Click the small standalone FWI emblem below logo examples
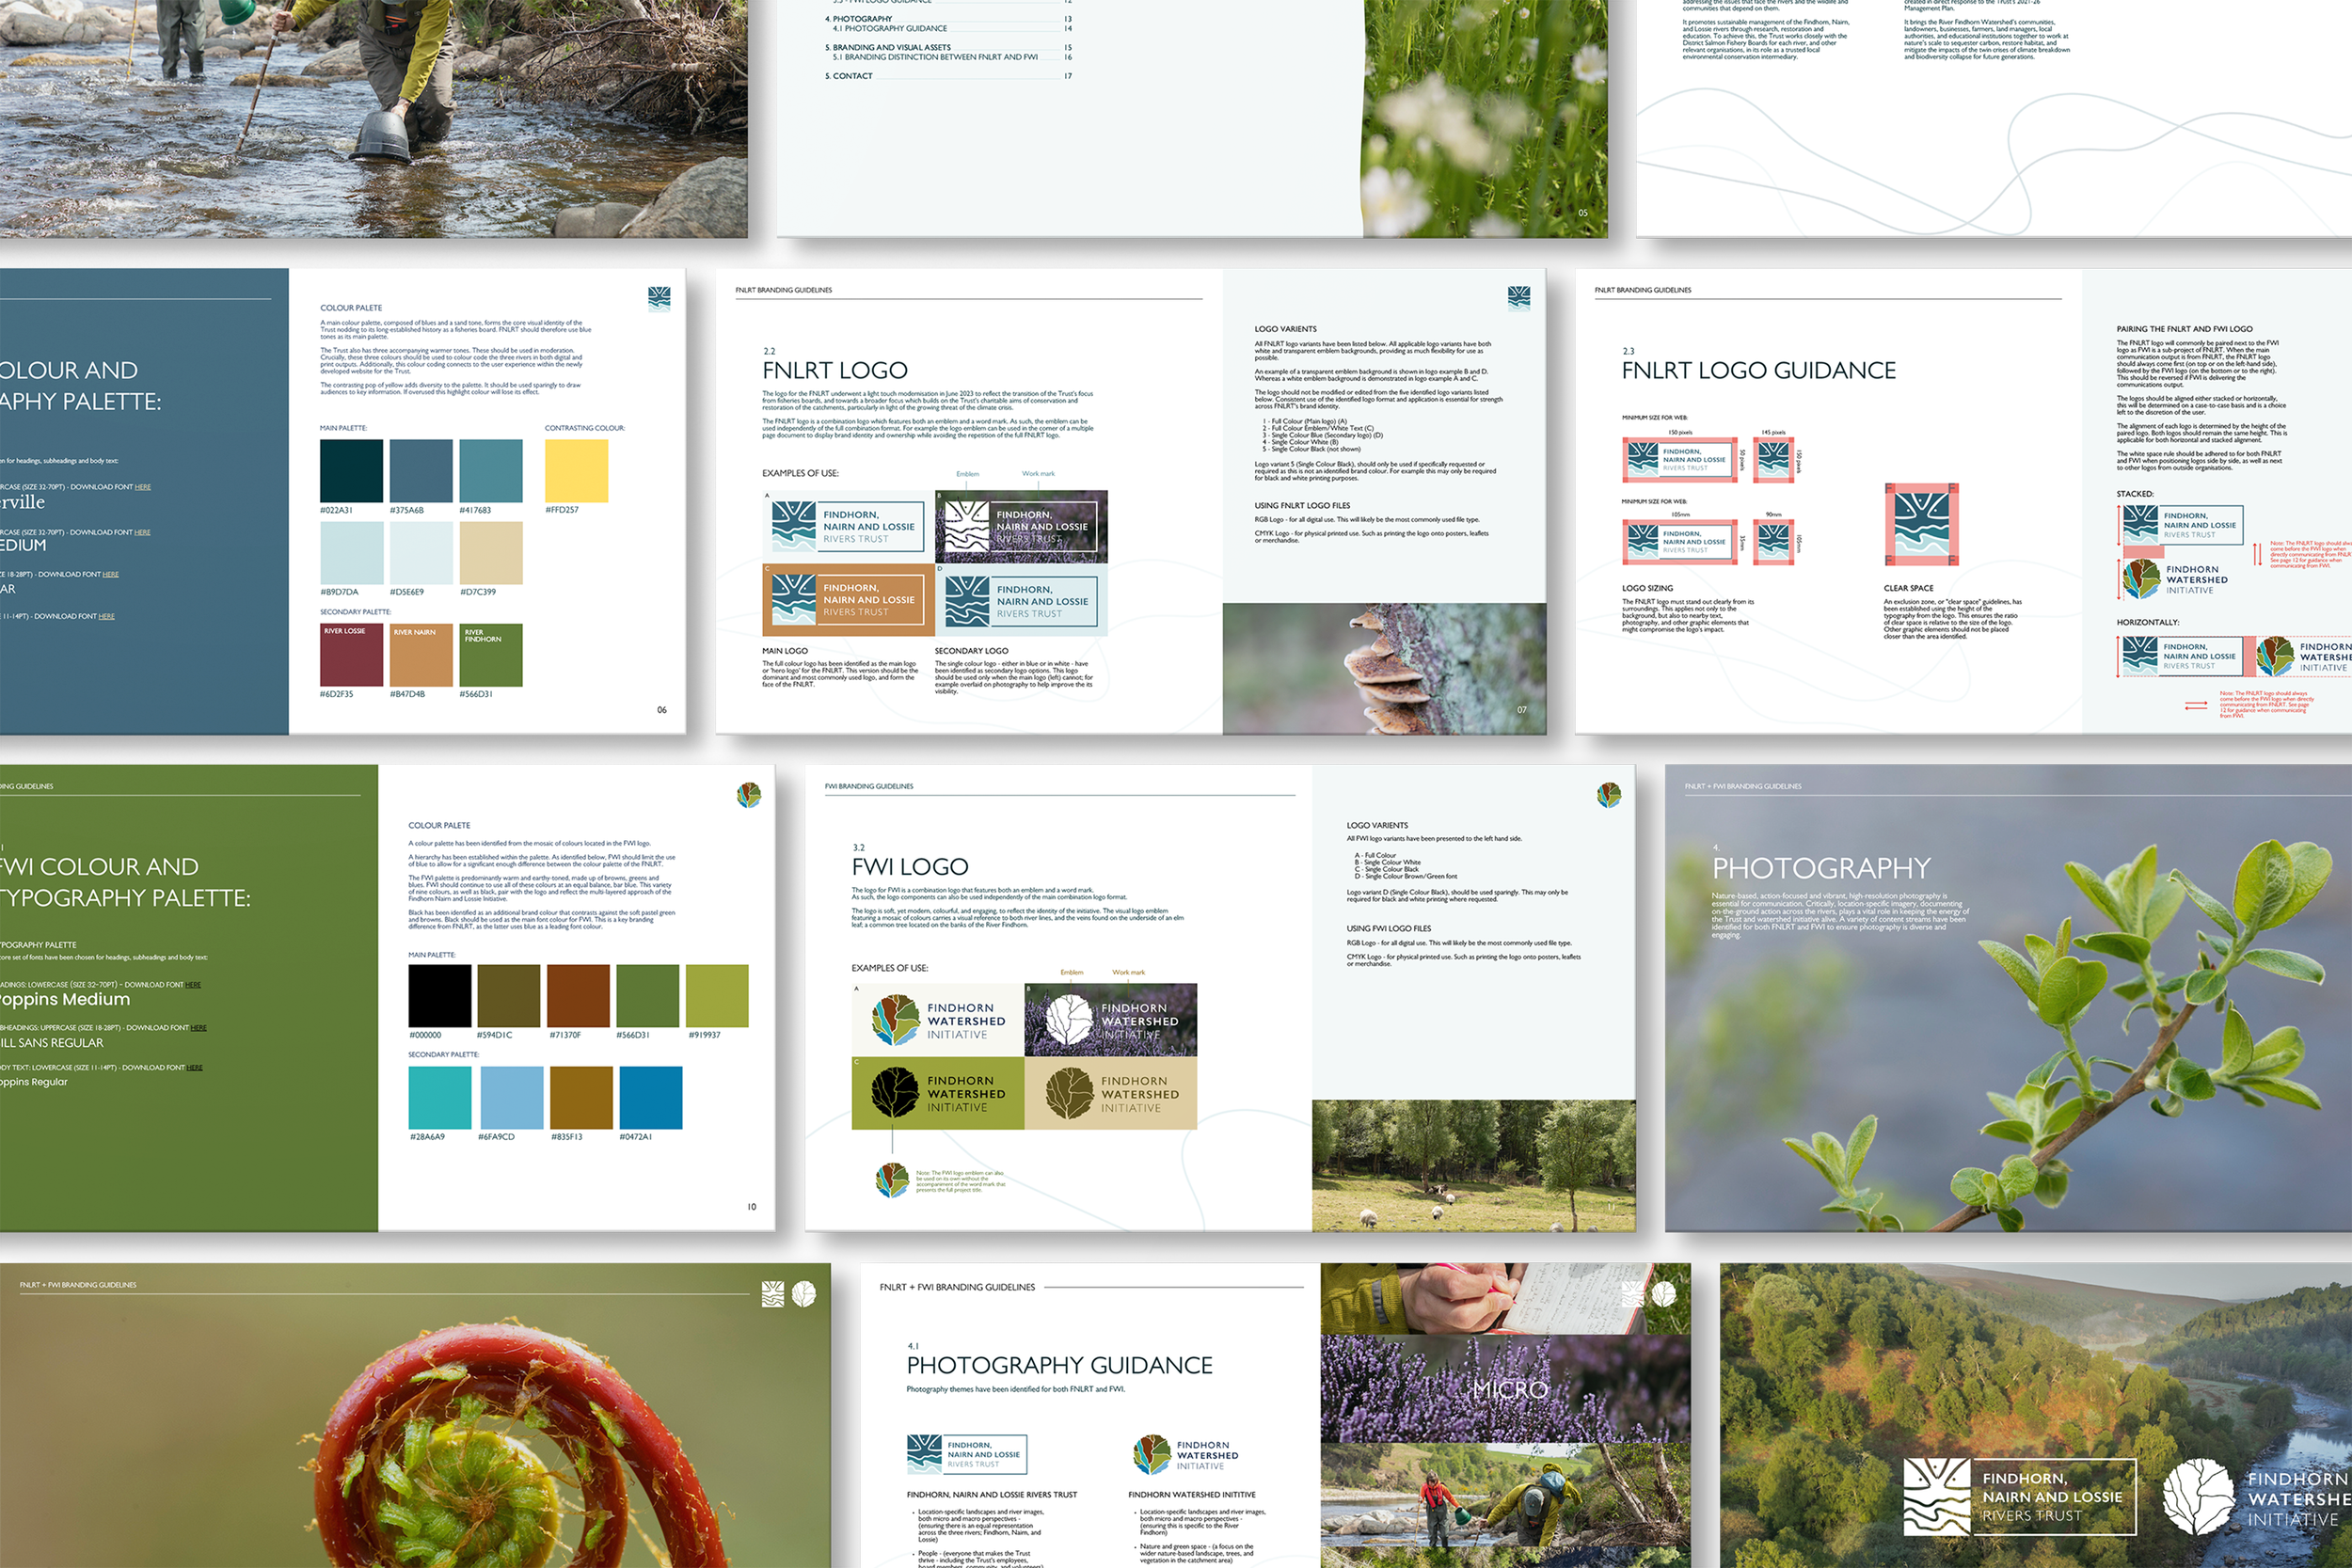 pos(892,1180)
